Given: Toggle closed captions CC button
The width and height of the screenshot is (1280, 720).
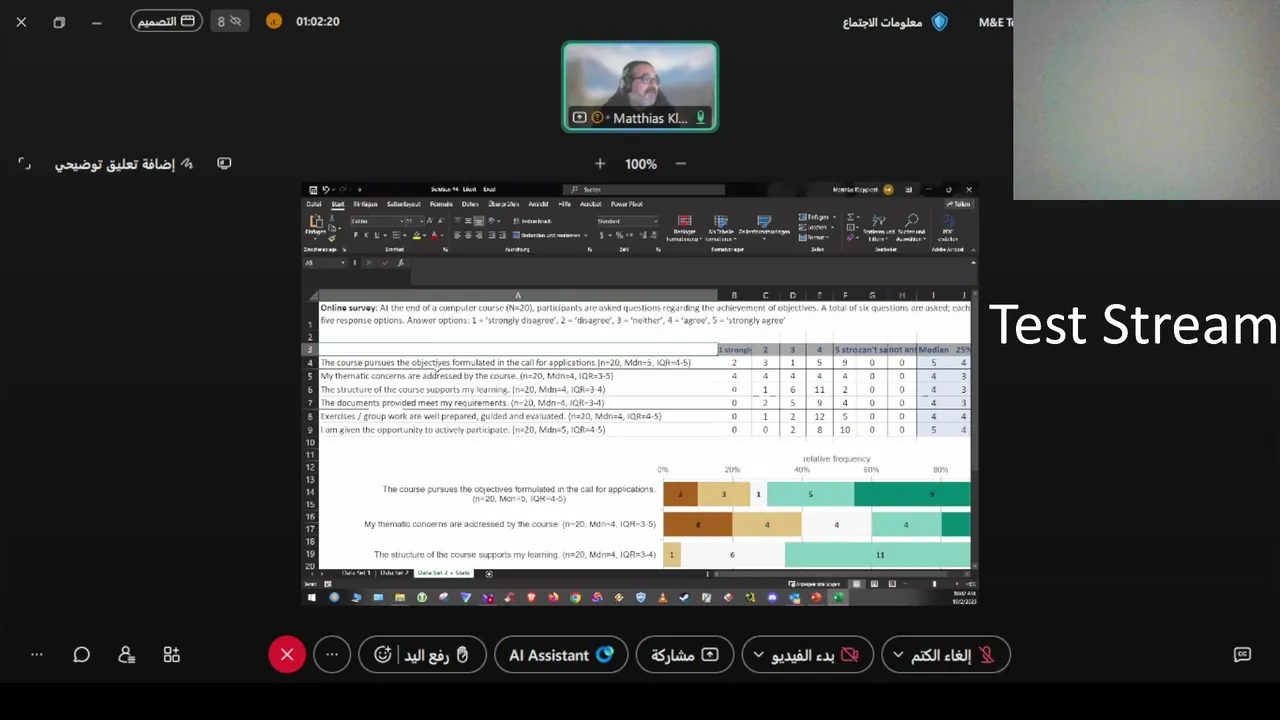Looking at the screenshot, I should (x=1242, y=654).
